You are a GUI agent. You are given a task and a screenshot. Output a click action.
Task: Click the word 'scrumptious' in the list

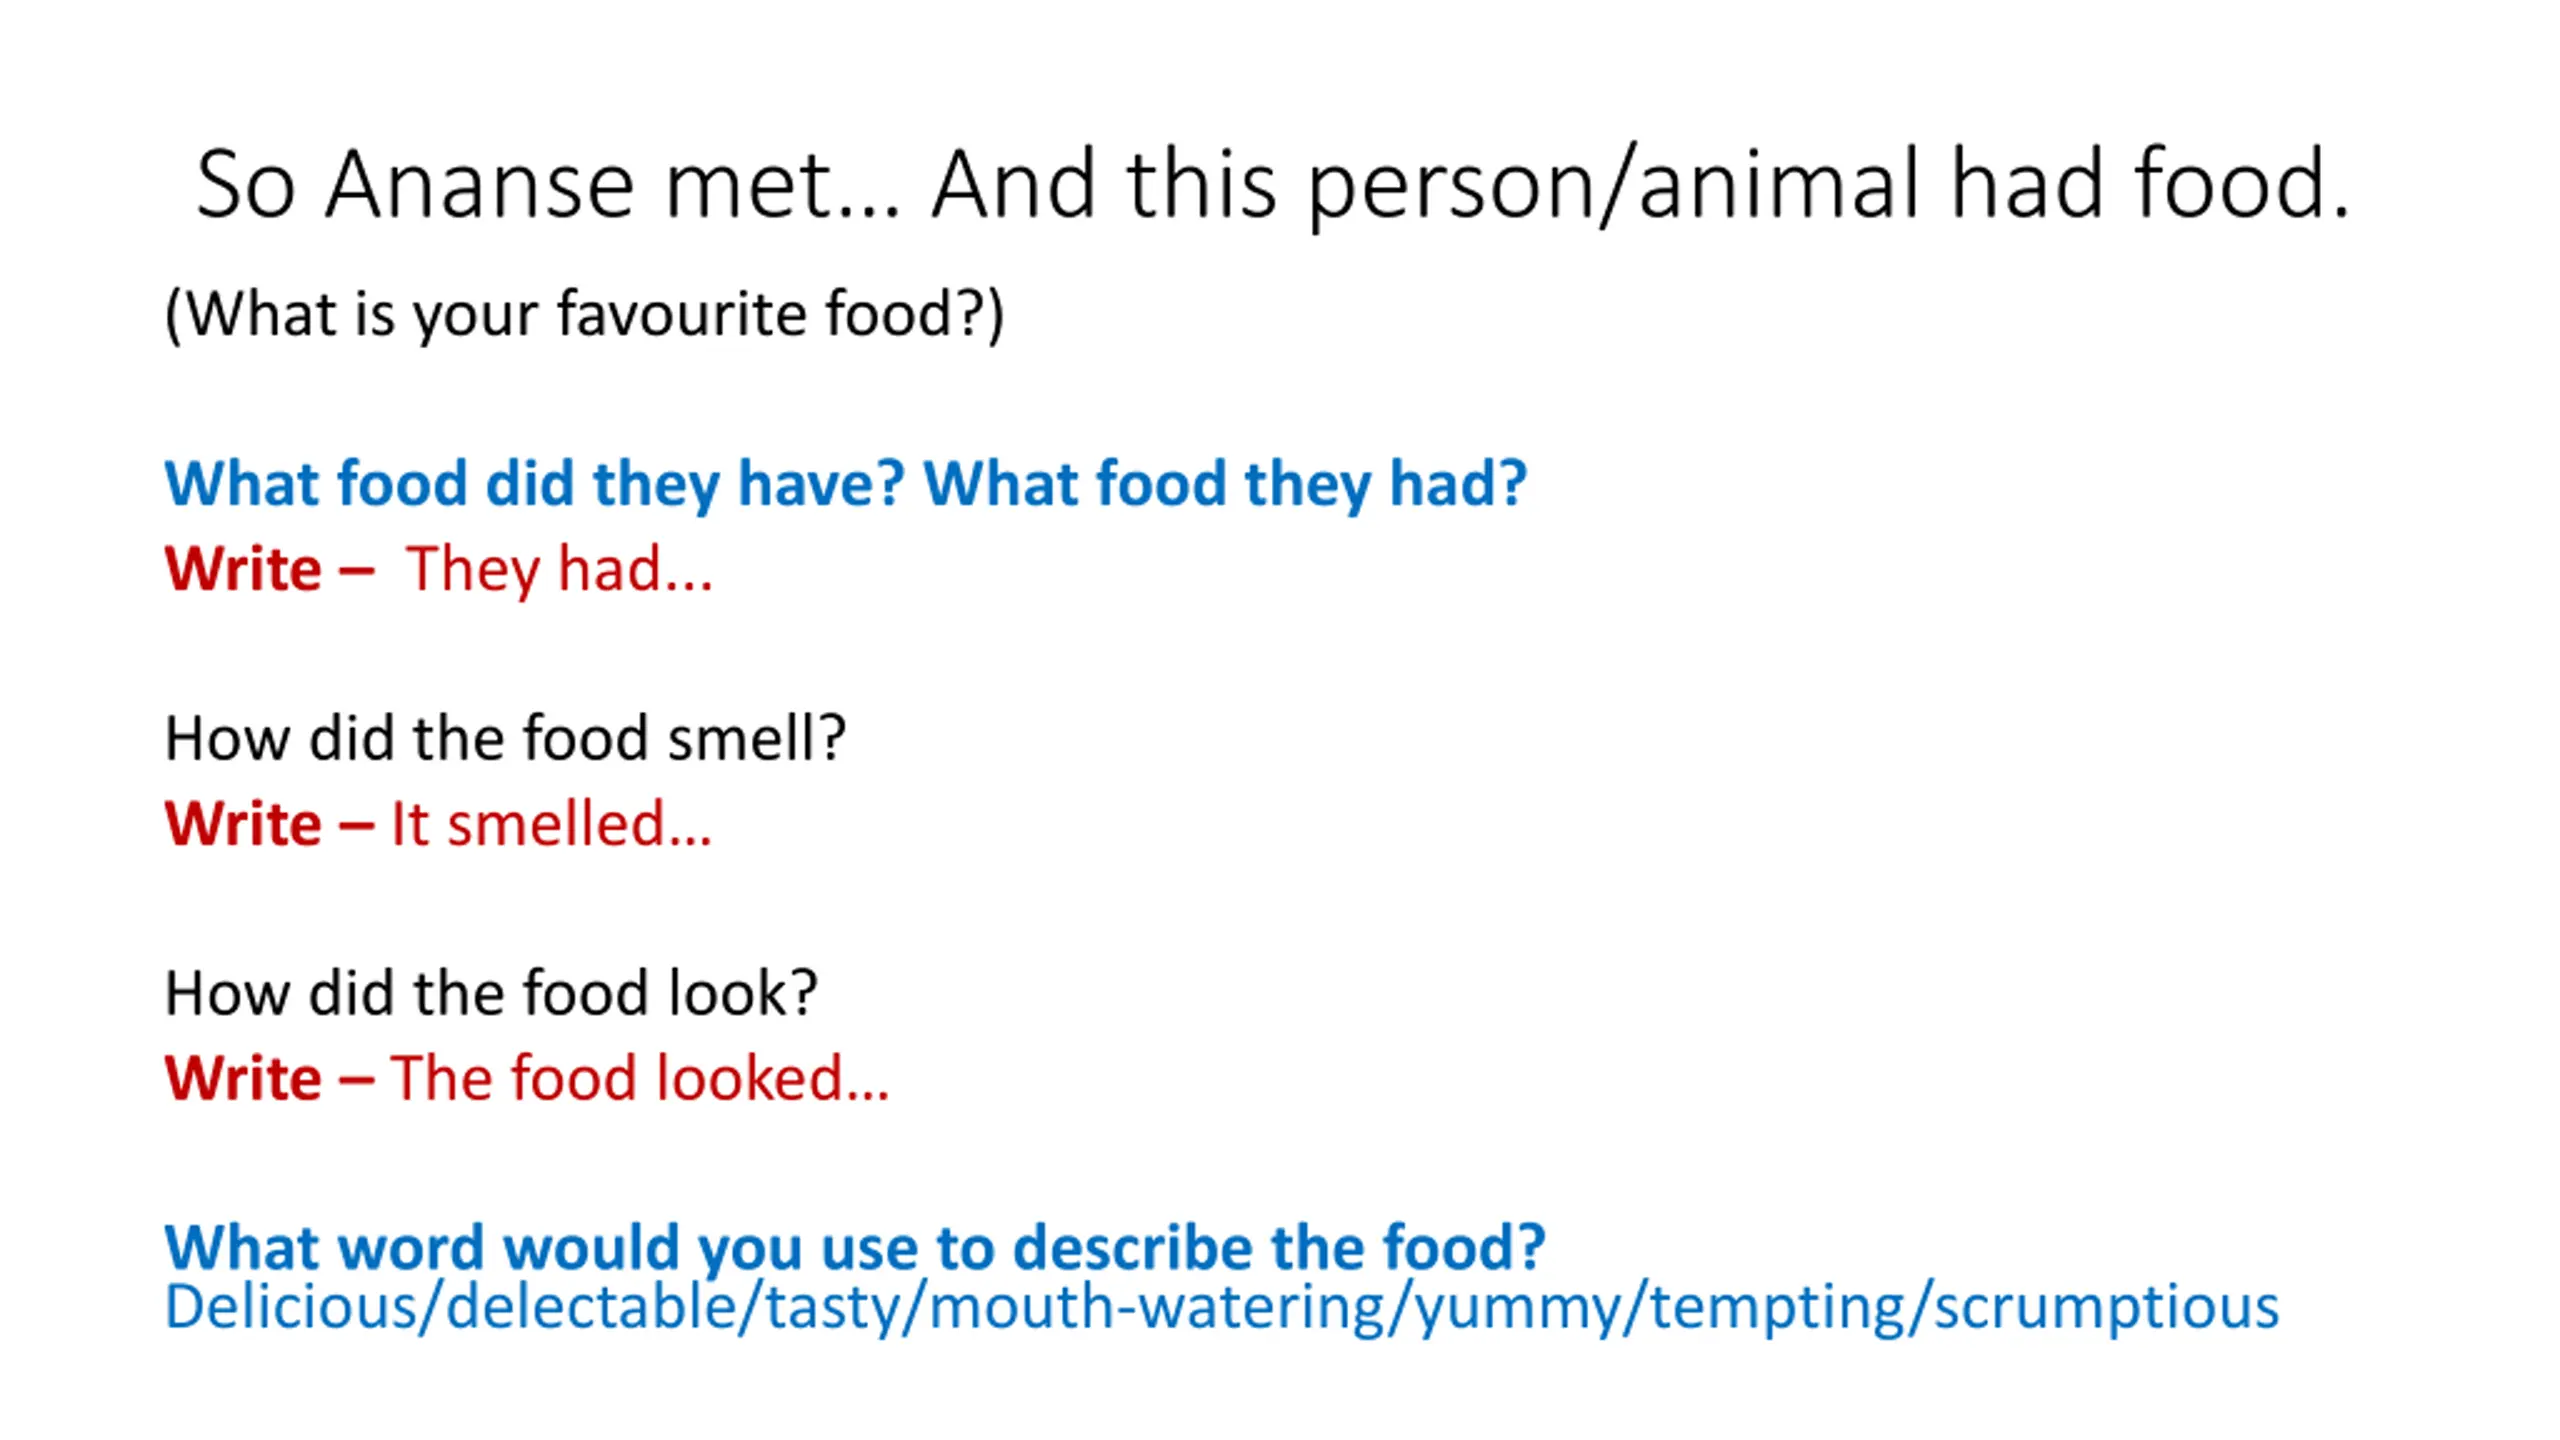coord(2106,1310)
